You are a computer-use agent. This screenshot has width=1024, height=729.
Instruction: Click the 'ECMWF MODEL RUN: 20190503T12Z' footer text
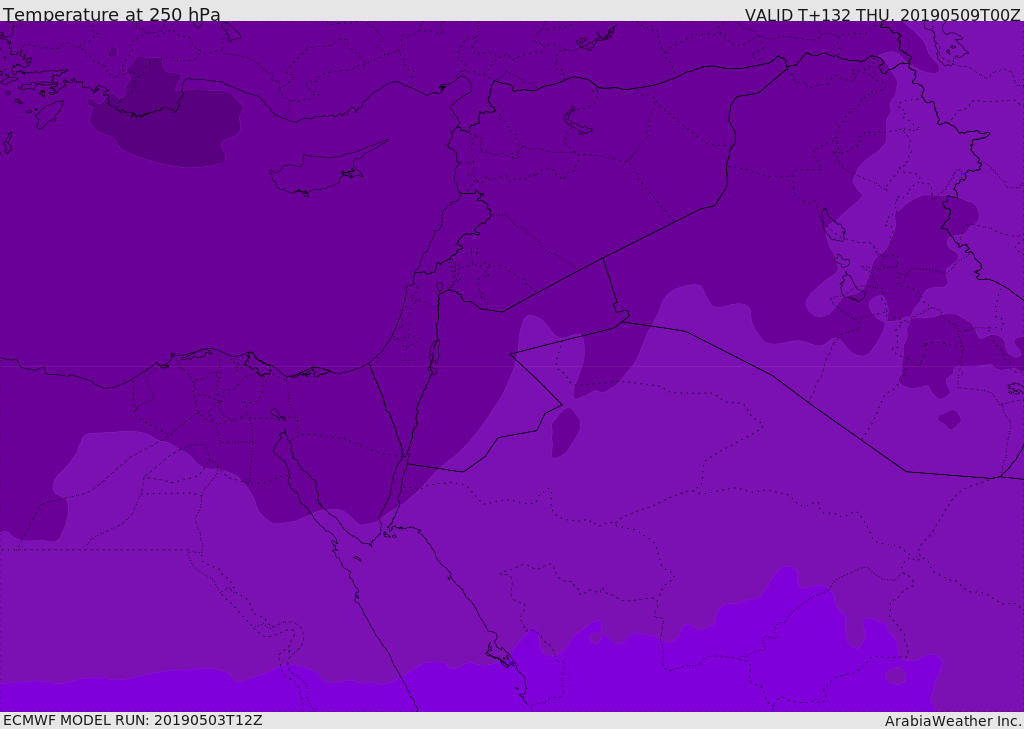click(x=133, y=720)
